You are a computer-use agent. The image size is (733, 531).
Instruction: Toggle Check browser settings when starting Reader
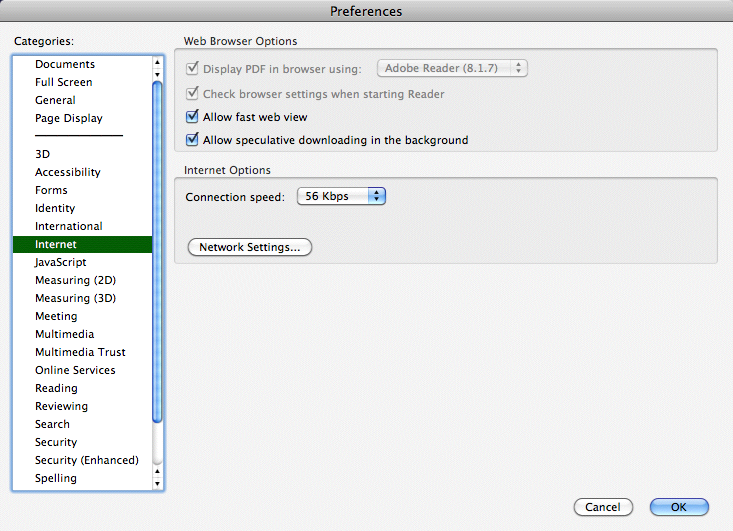(x=192, y=93)
